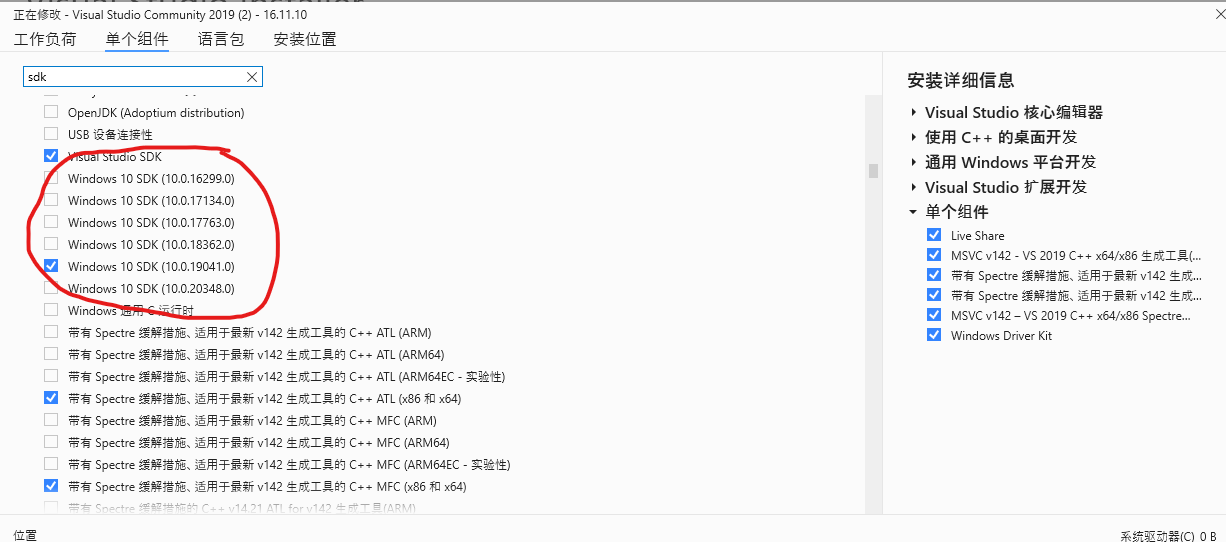Screen dimensions: 1226x542
Task: Switch to the 工作负荷 tab
Action: [x=45, y=39]
